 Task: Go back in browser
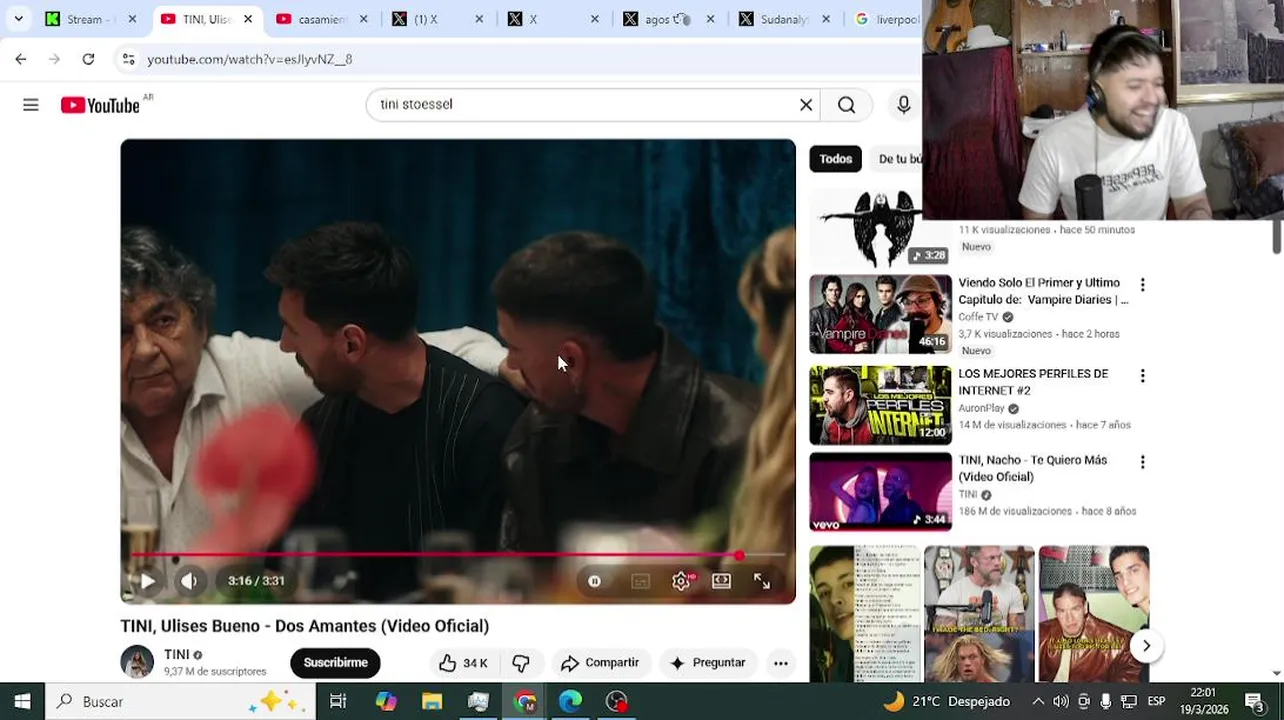[x=21, y=59]
